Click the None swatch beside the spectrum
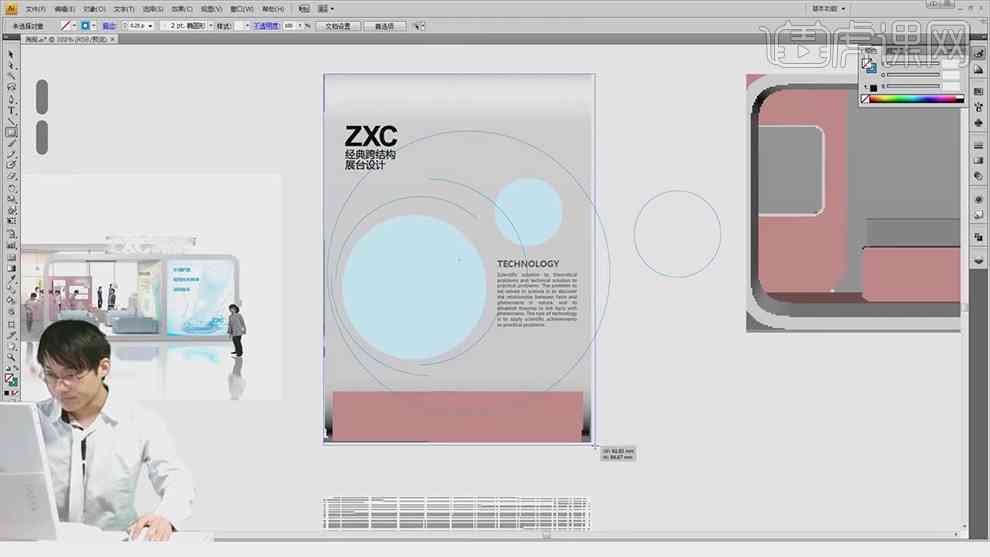Image resolution: width=990 pixels, height=557 pixels. click(x=865, y=99)
